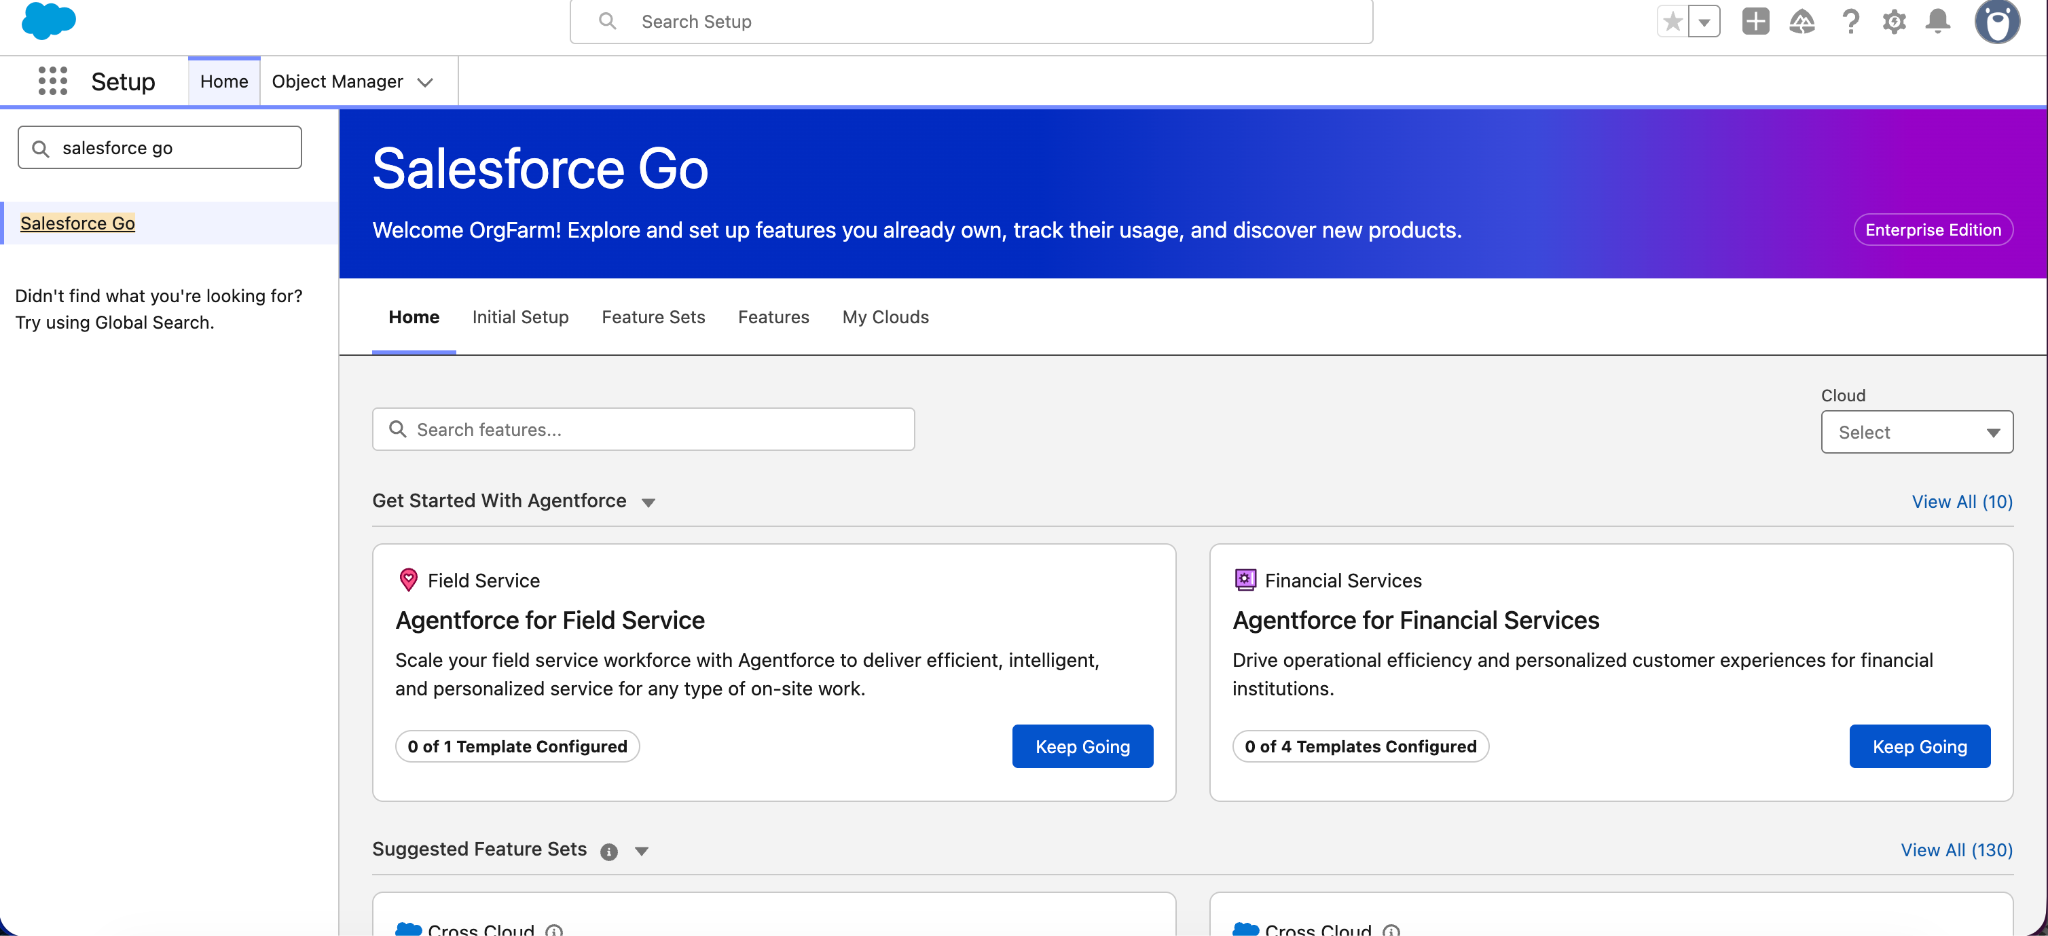Click the Search features input field
The height and width of the screenshot is (936, 2048).
[x=643, y=429]
